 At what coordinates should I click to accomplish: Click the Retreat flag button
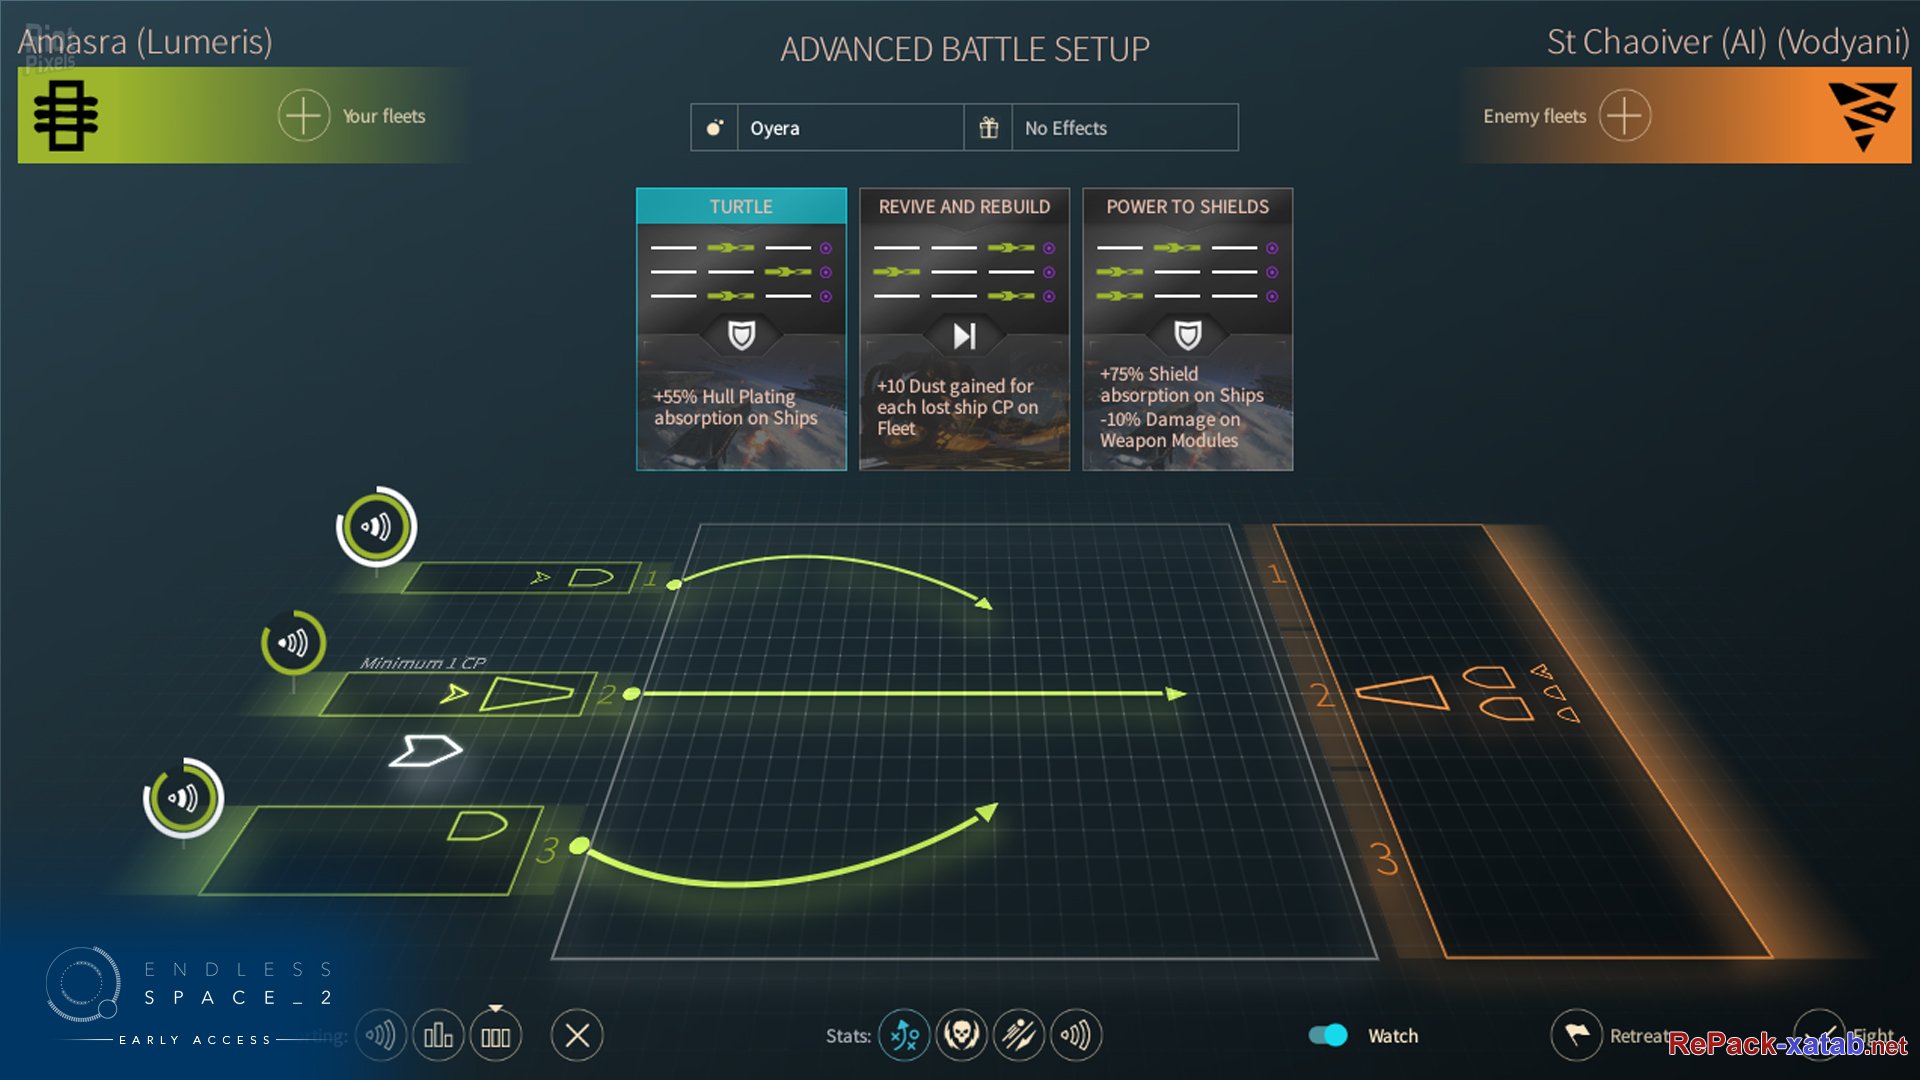click(x=1577, y=1035)
